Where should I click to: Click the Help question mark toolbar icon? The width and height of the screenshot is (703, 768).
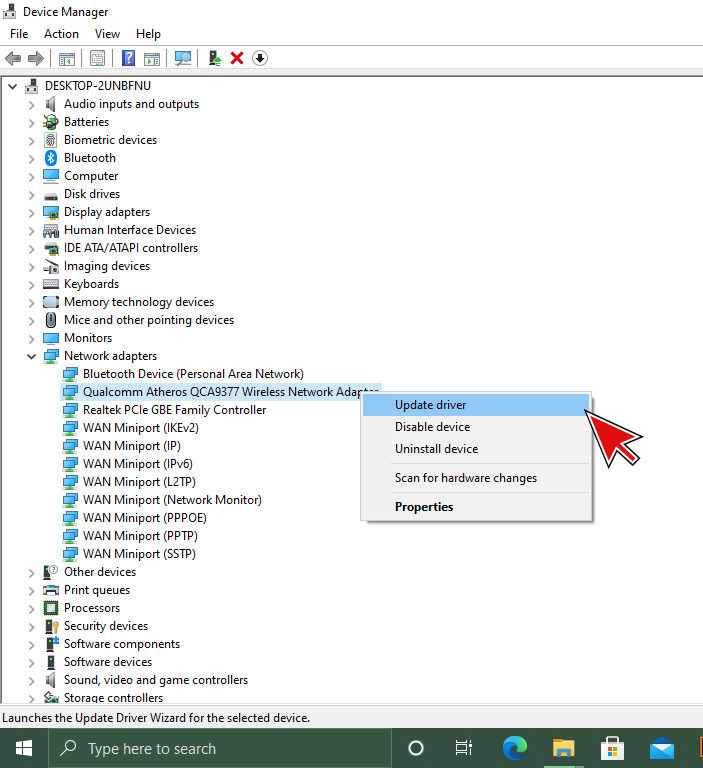[x=129, y=58]
